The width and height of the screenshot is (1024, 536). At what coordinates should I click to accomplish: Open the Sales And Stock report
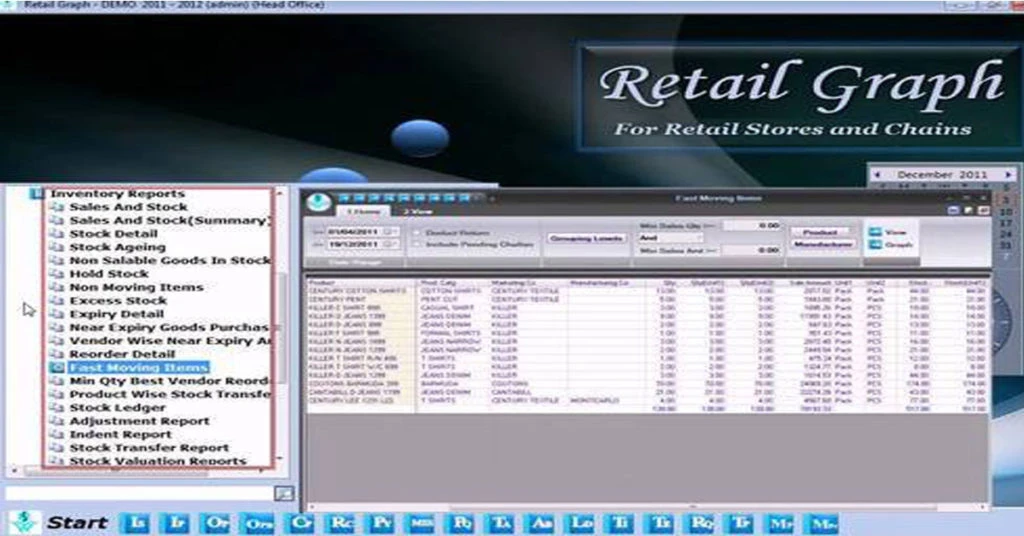pyautogui.click(x=129, y=207)
